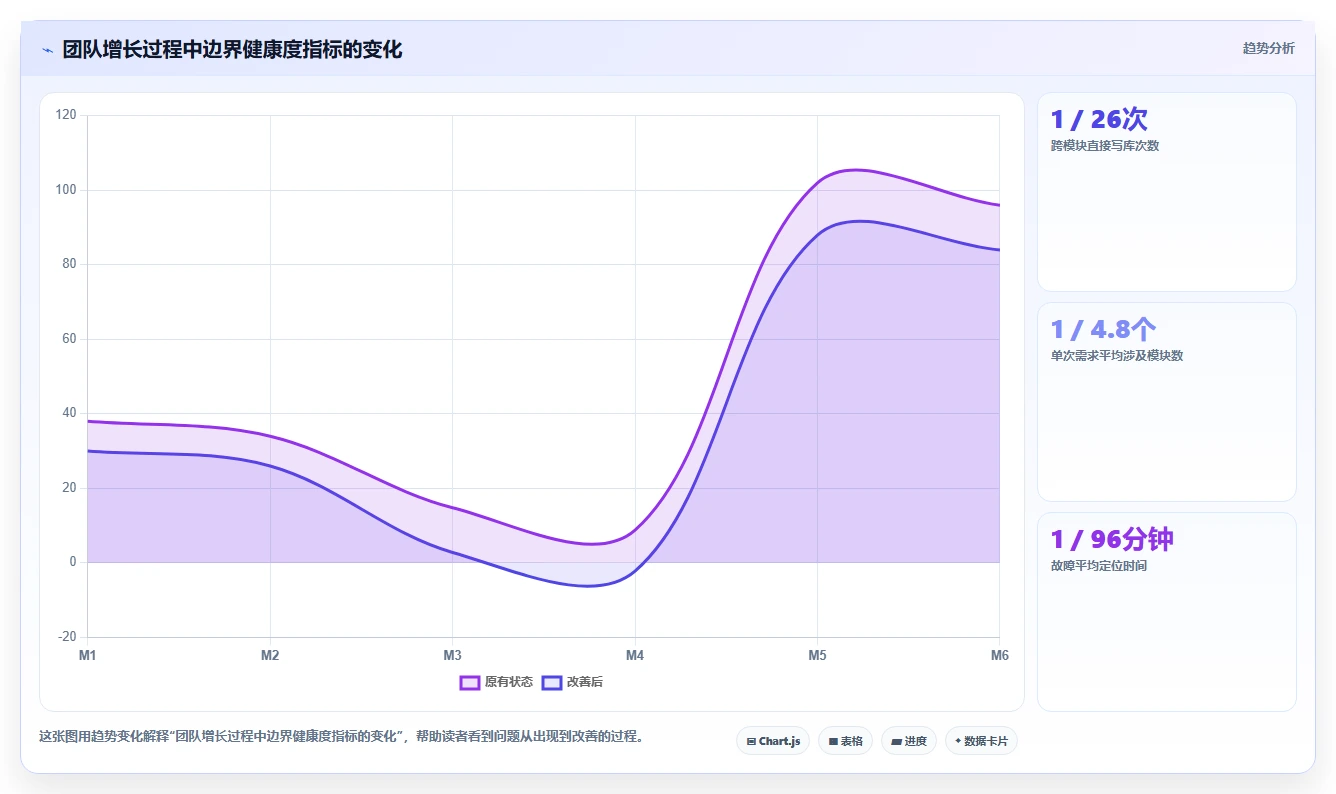1336x794 pixels.
Task: Click the 单次需求平均涉及模块数 label
Action: click(1117, 356)
